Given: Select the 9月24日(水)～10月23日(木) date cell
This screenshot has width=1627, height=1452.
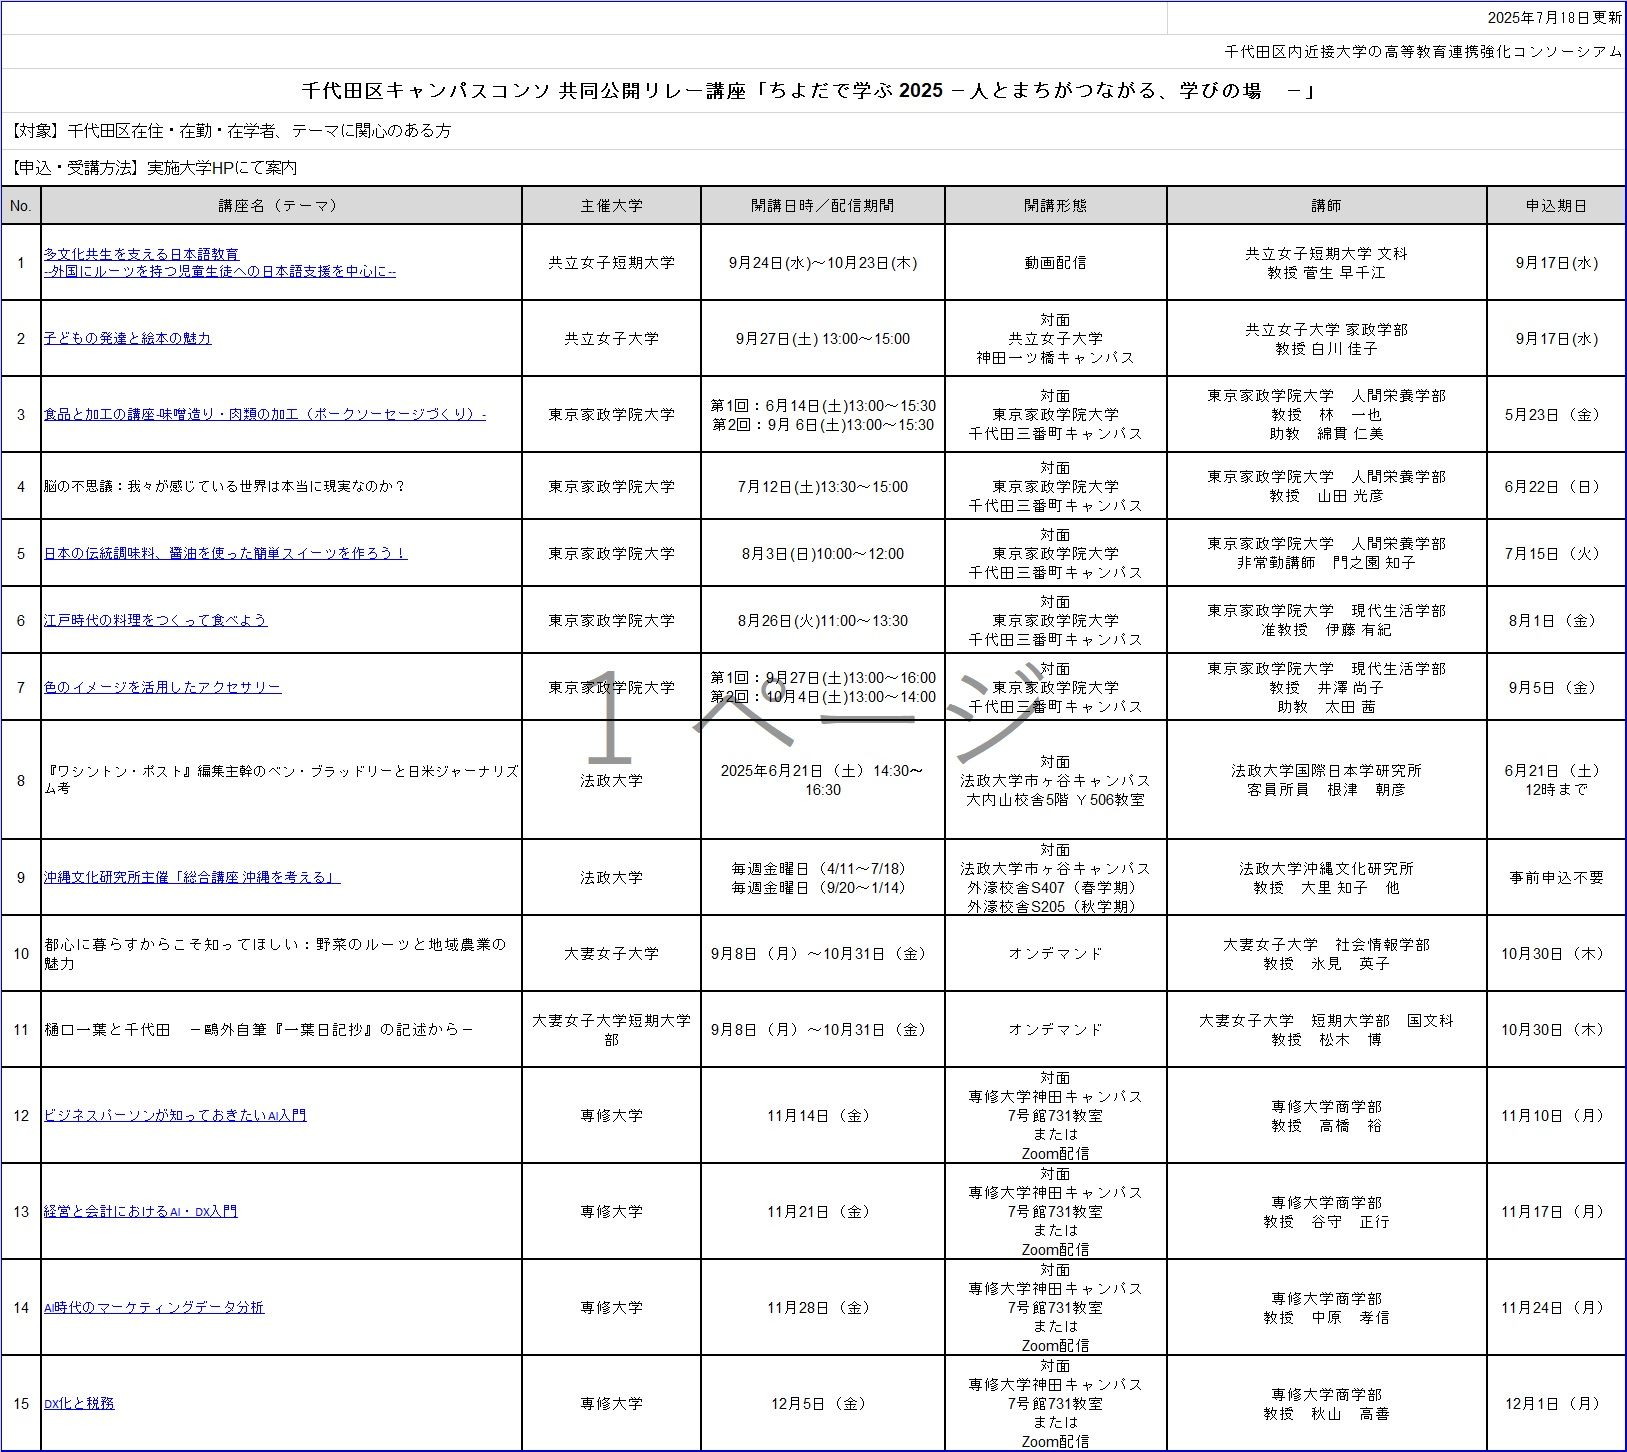Looking at the screenshot, I should pyautogui.click(x=823, y=263).
